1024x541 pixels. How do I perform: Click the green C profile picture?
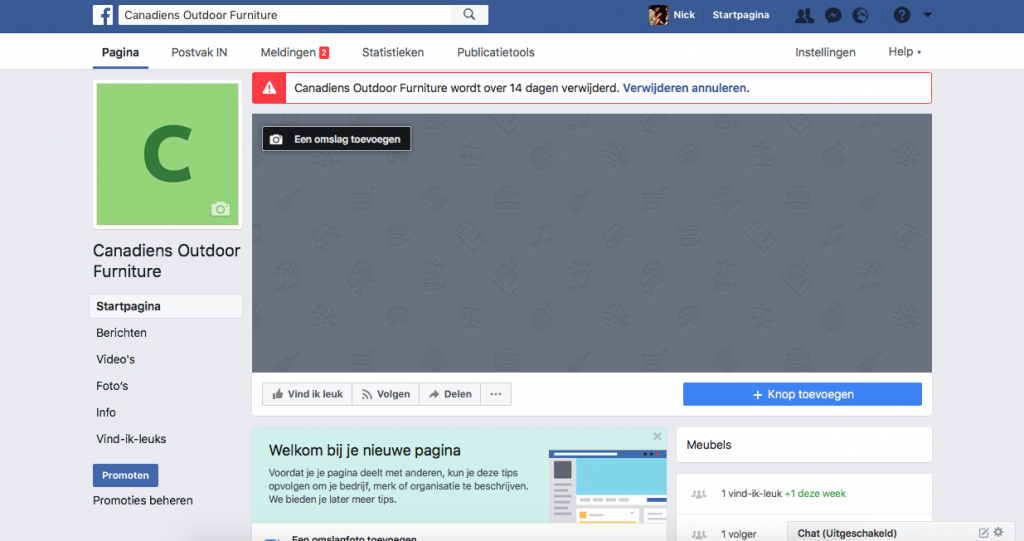[x=167, y=154]
